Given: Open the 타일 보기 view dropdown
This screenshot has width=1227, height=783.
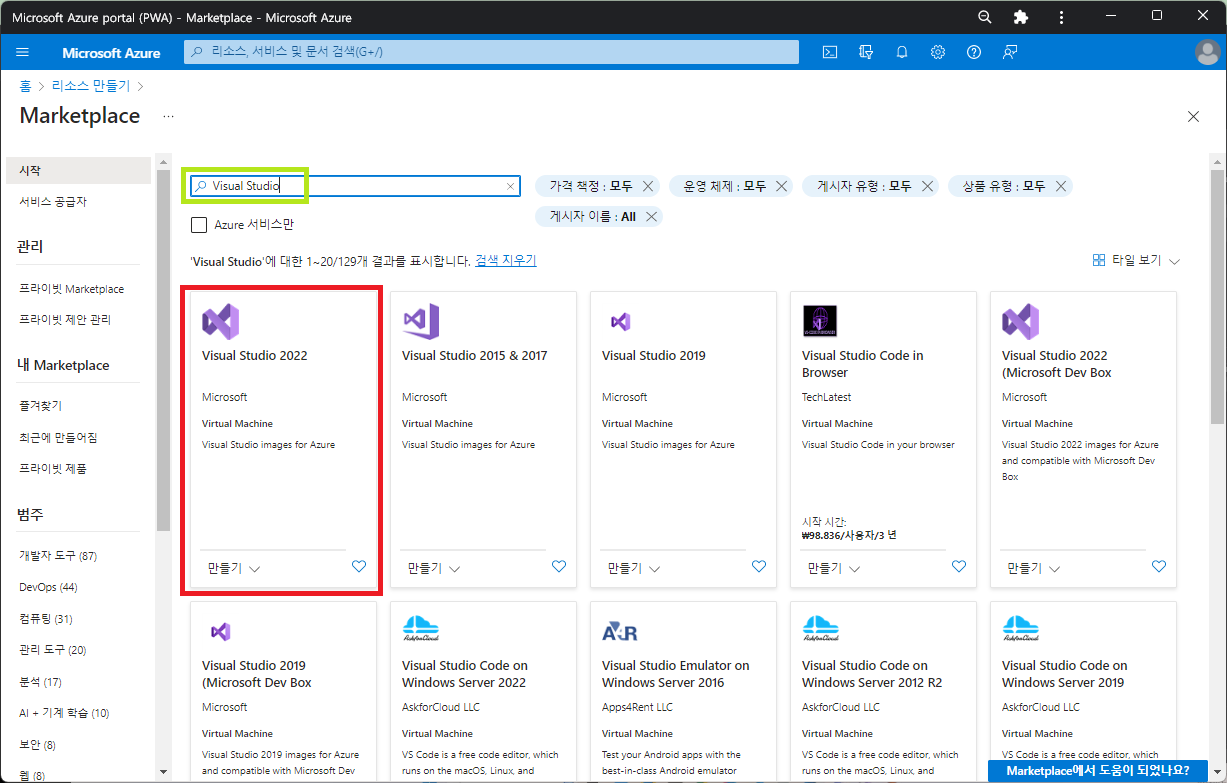Looking at the screenshot, I should 1136,260.
